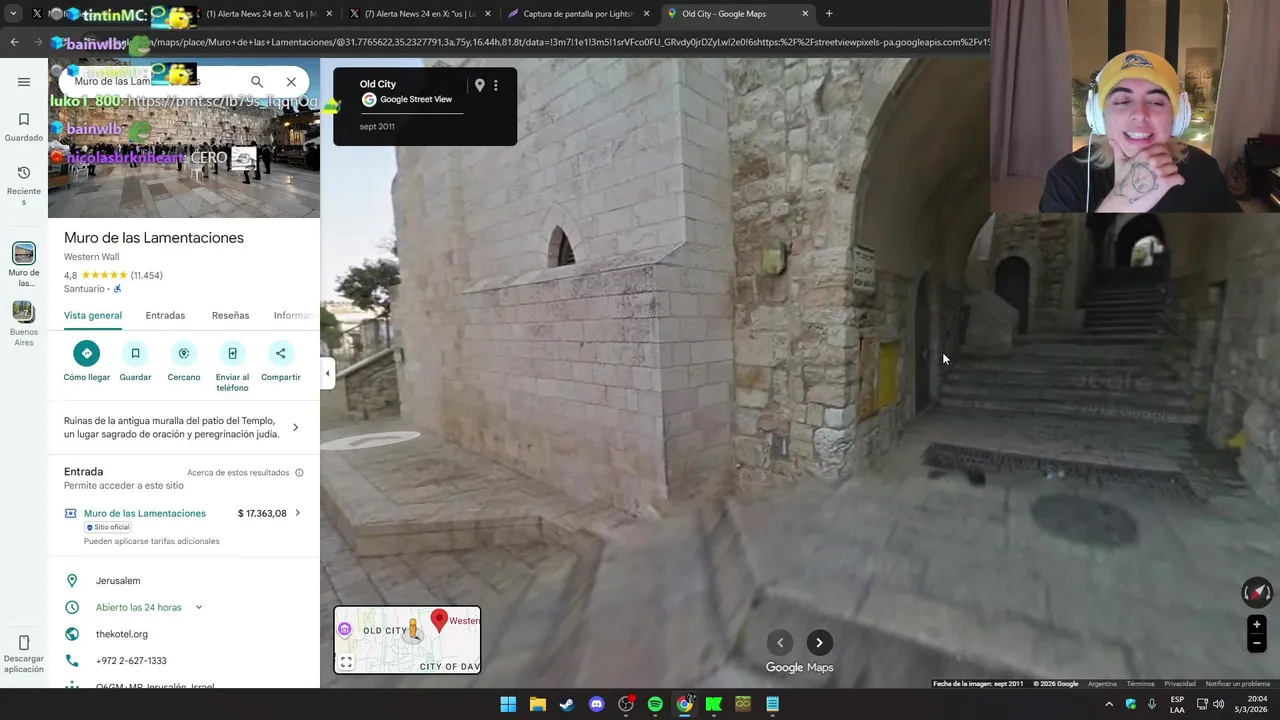The width and height of the screenshot is (1280, 720).
Task: Click the search magnifier icon
Action: [x=257, y=82]
